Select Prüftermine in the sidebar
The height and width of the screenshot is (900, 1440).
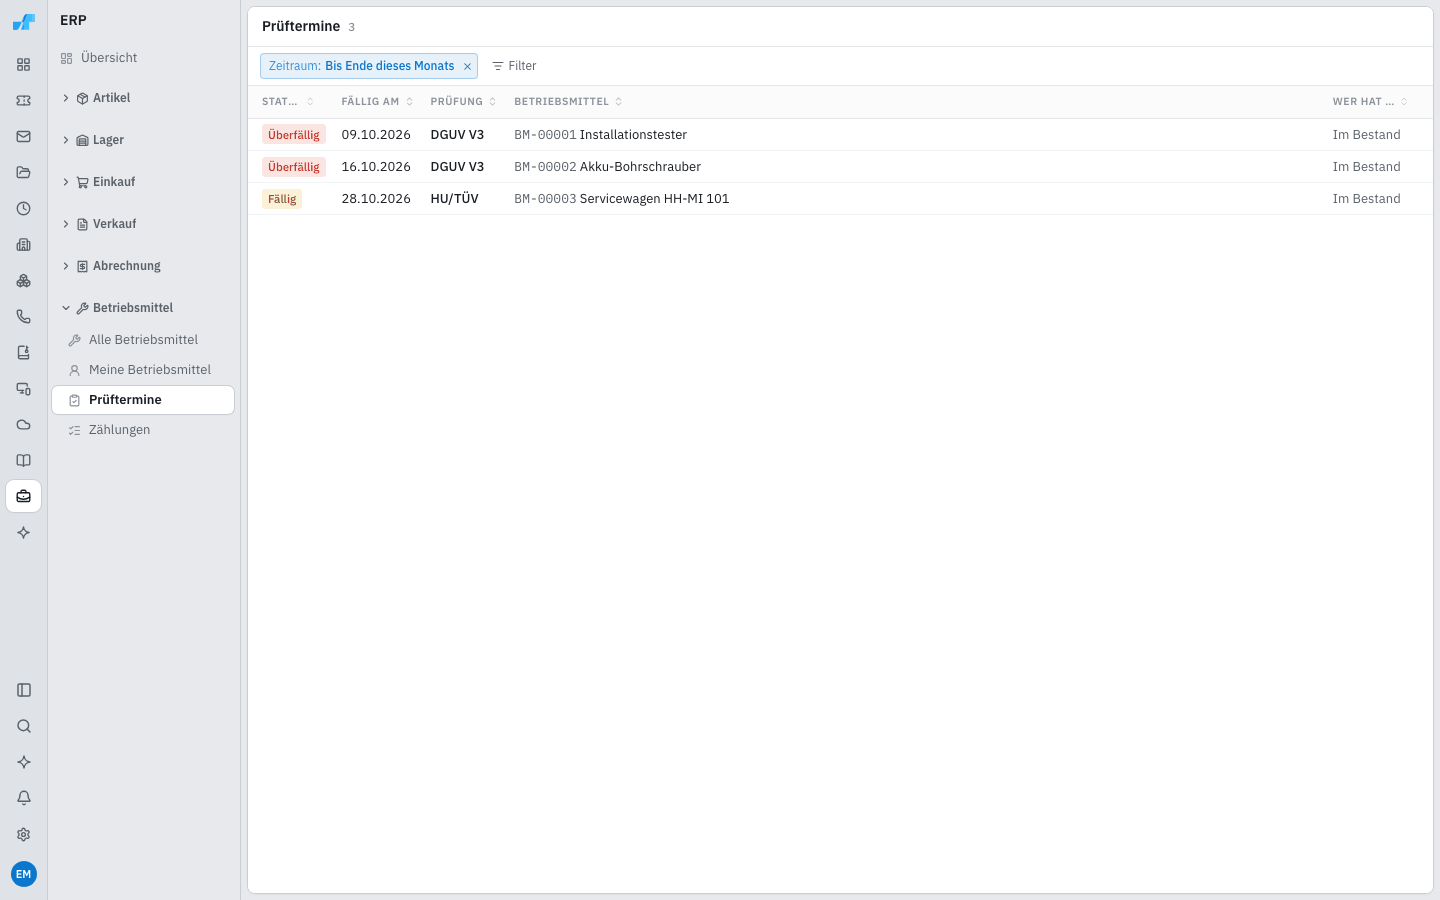[144, 400]
